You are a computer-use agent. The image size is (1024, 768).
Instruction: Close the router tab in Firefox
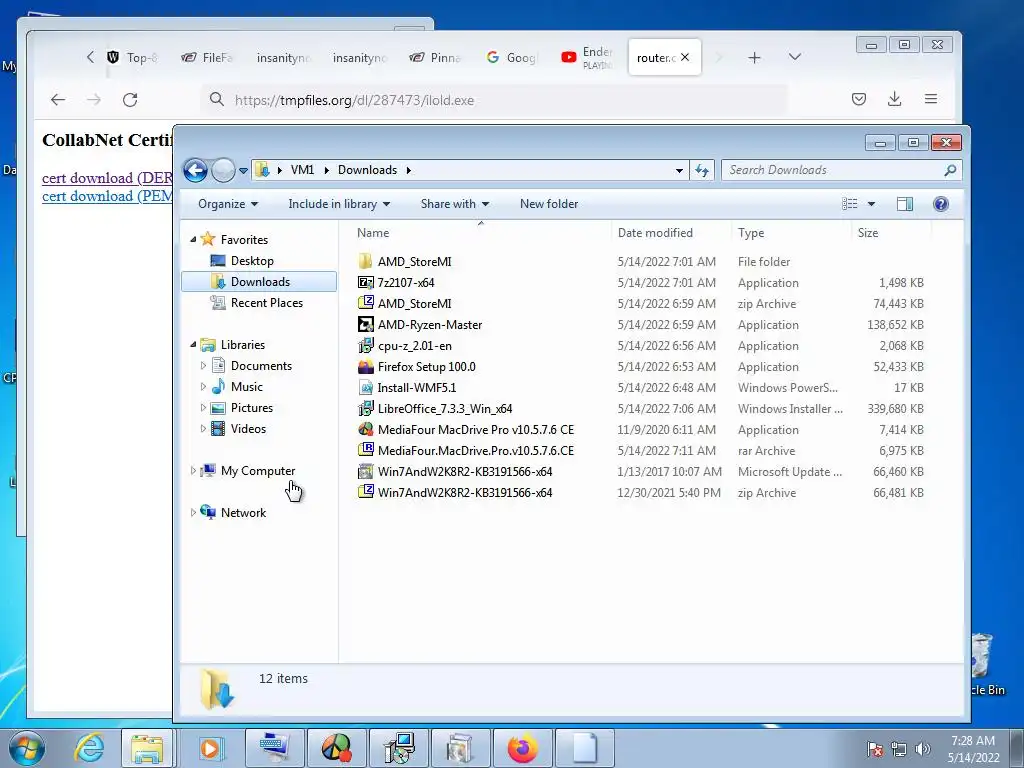pyautogui.click(x=684, y=57)
